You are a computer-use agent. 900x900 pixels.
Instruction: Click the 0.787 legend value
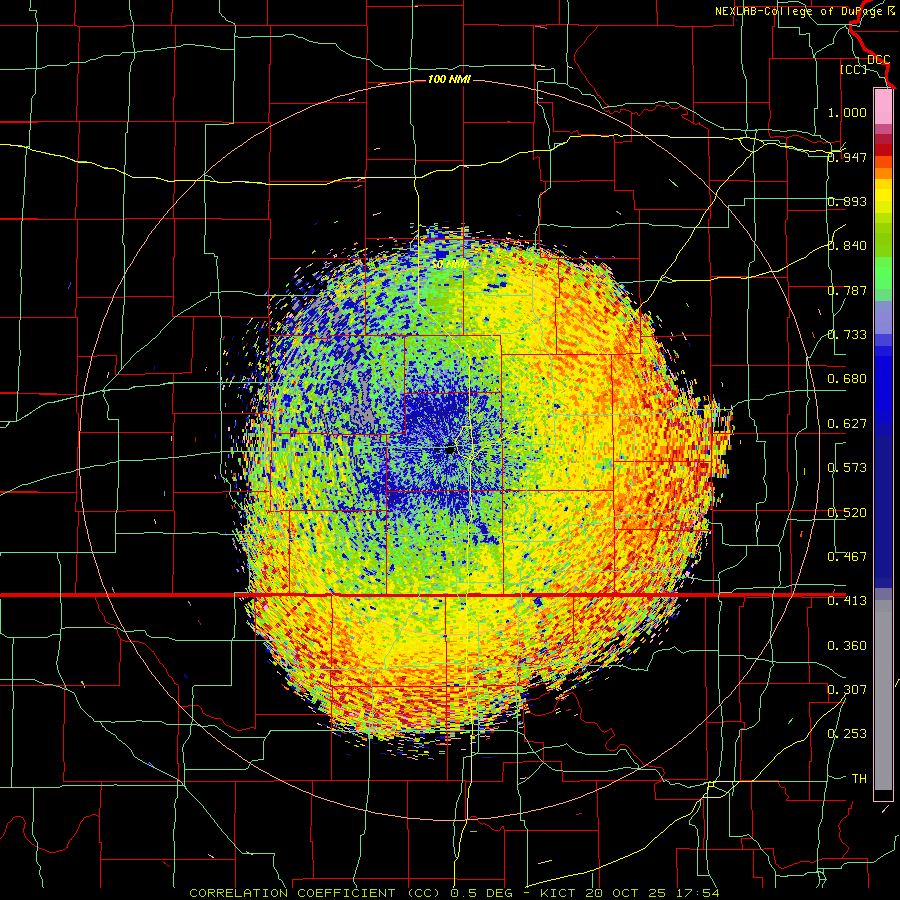847,290
